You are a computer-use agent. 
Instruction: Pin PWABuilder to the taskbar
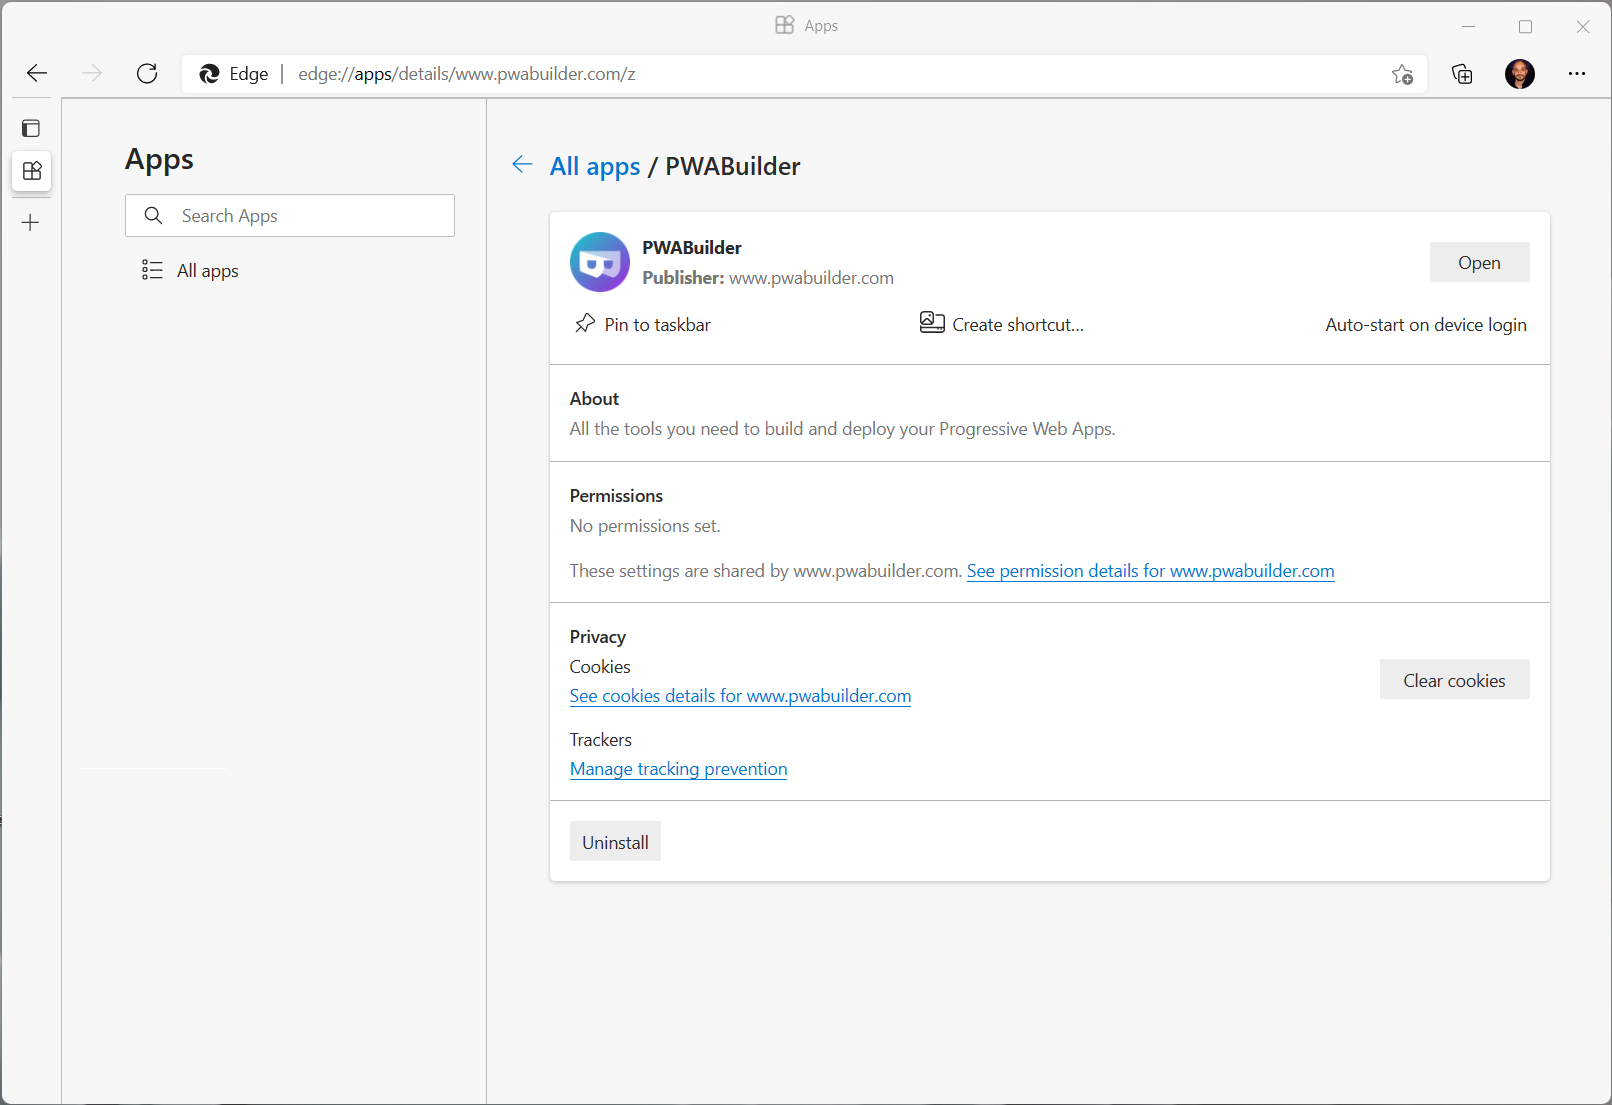pyautogui.click(x=642, y=324)
